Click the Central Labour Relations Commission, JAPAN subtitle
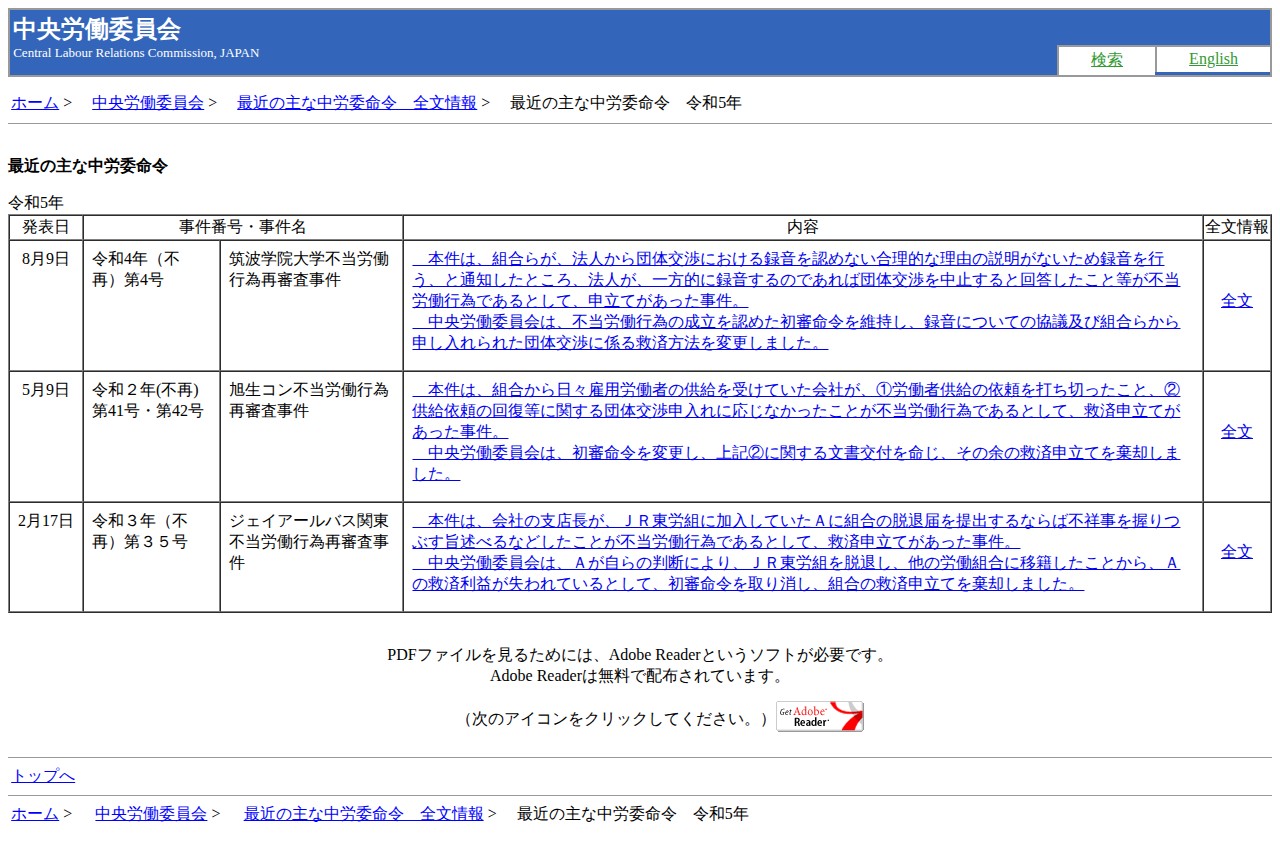The image size is (1280, 849). point(136,53)
